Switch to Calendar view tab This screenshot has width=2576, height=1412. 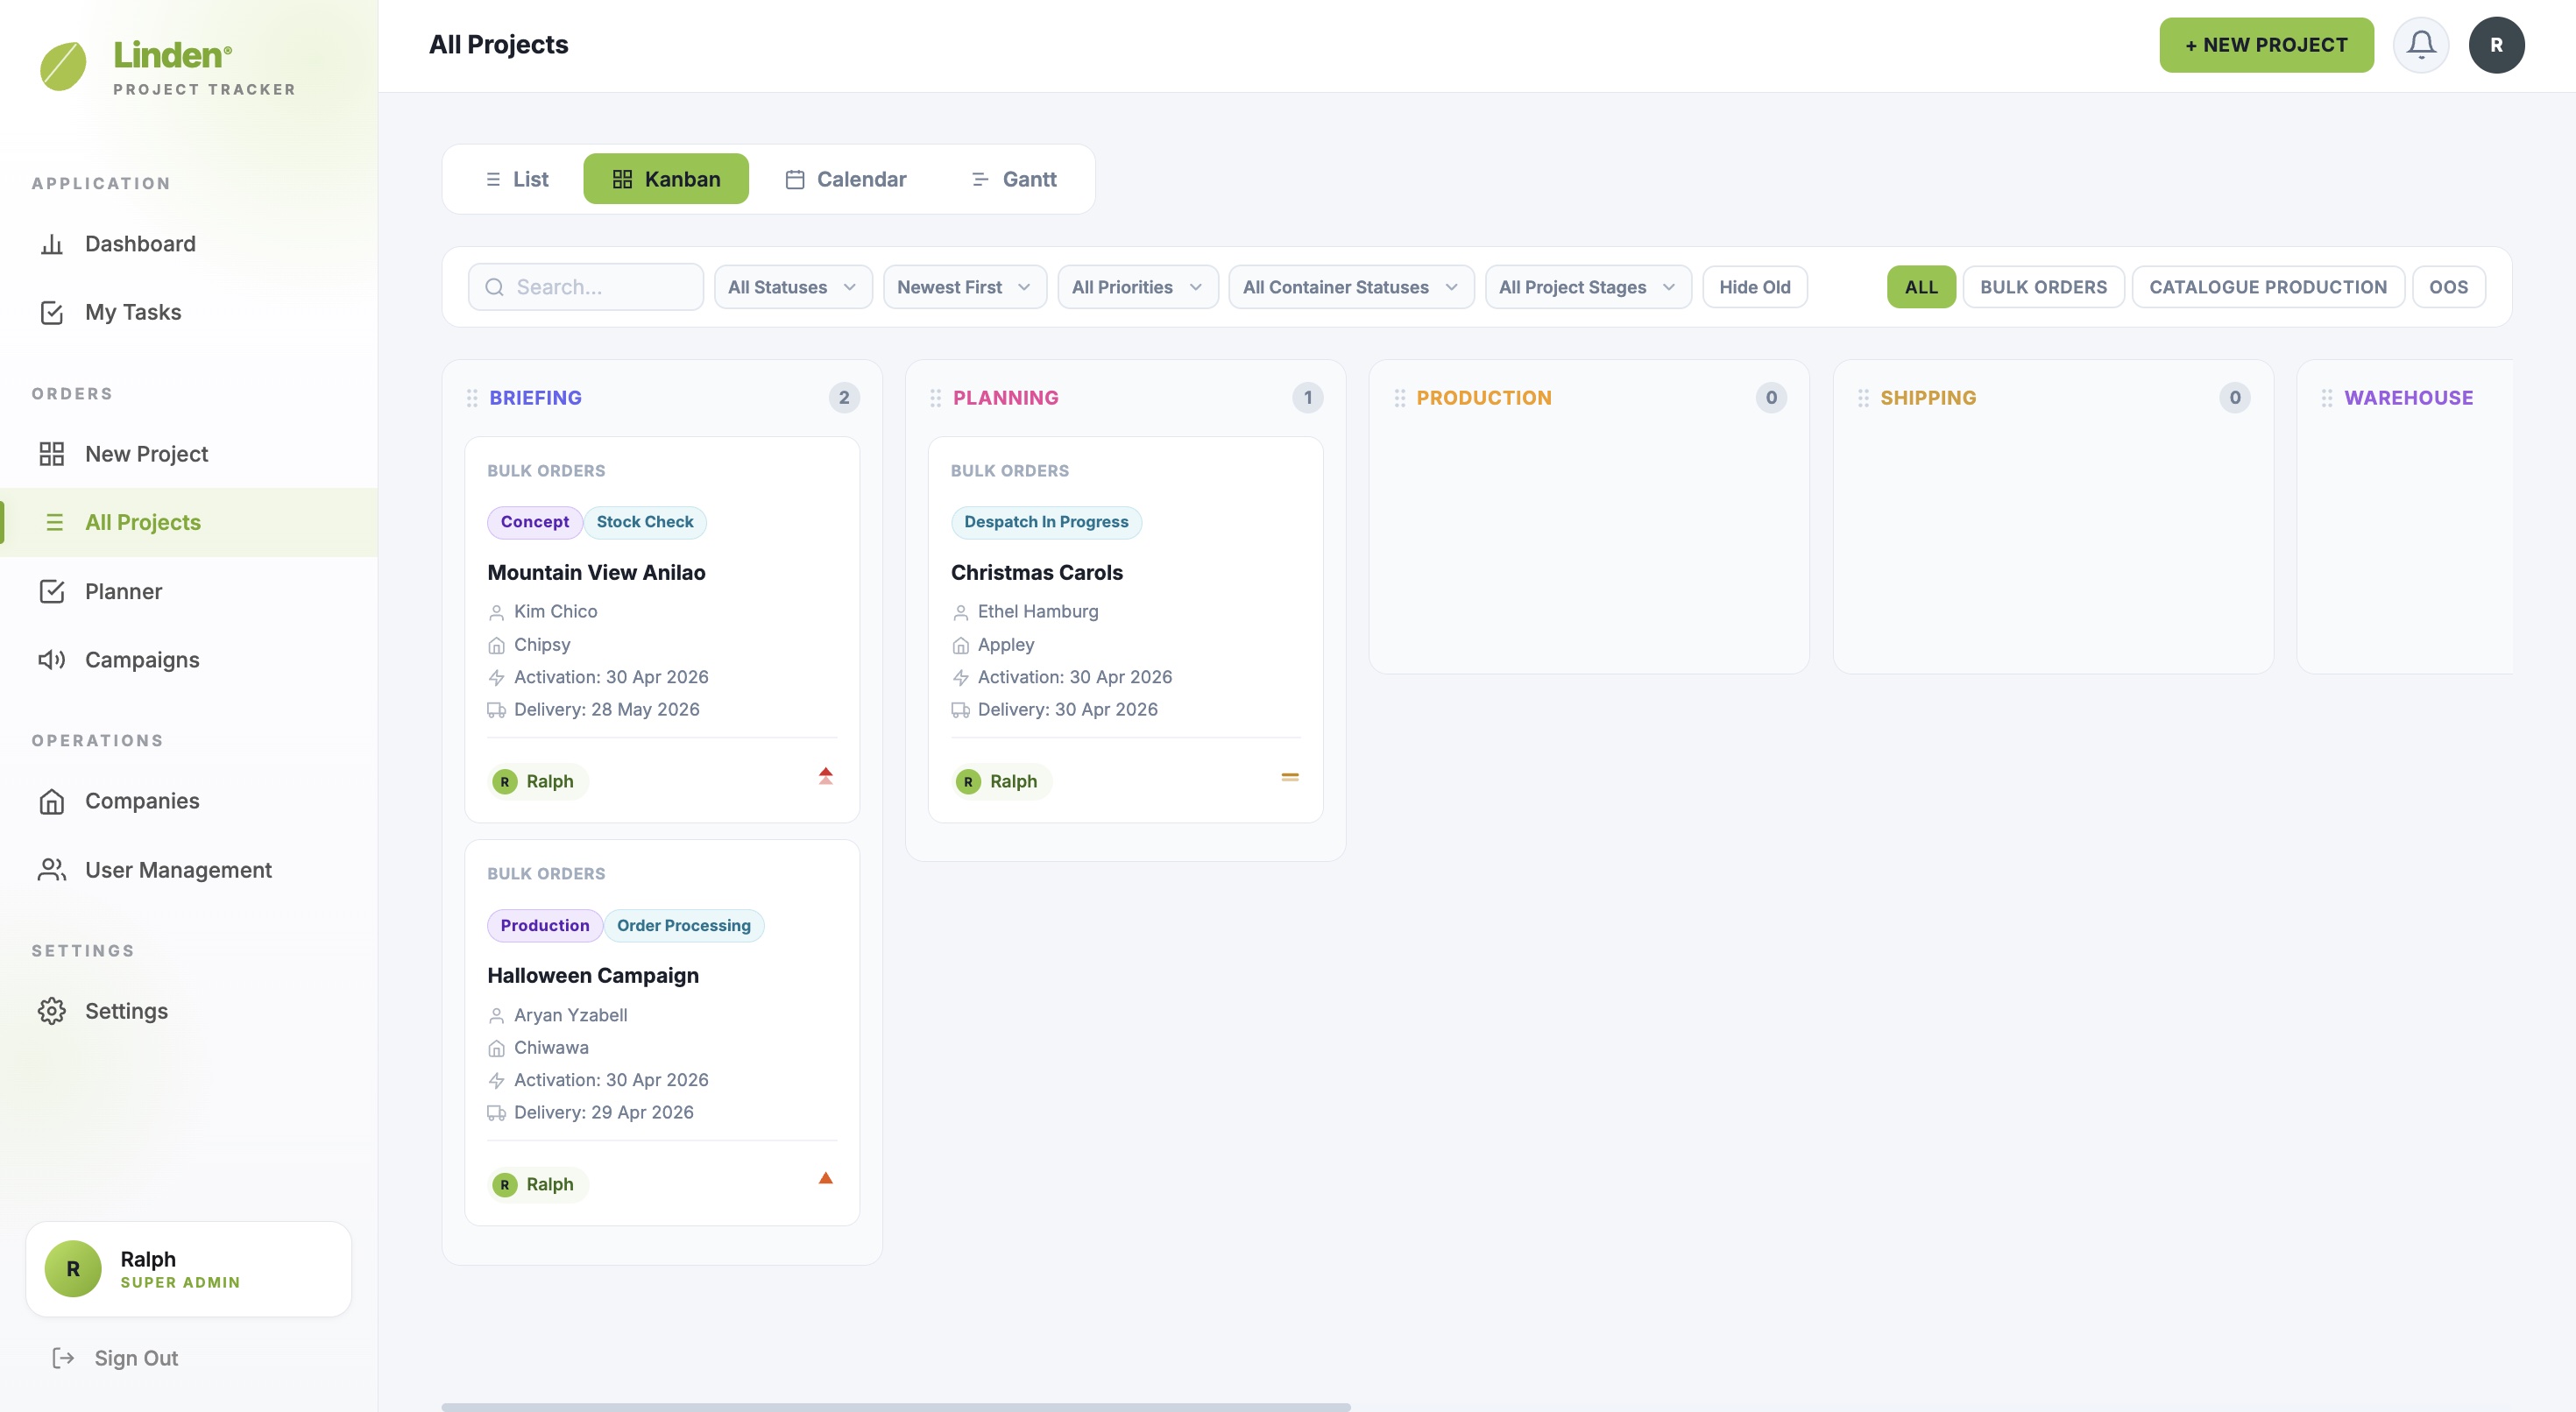(x=846, y=180)
